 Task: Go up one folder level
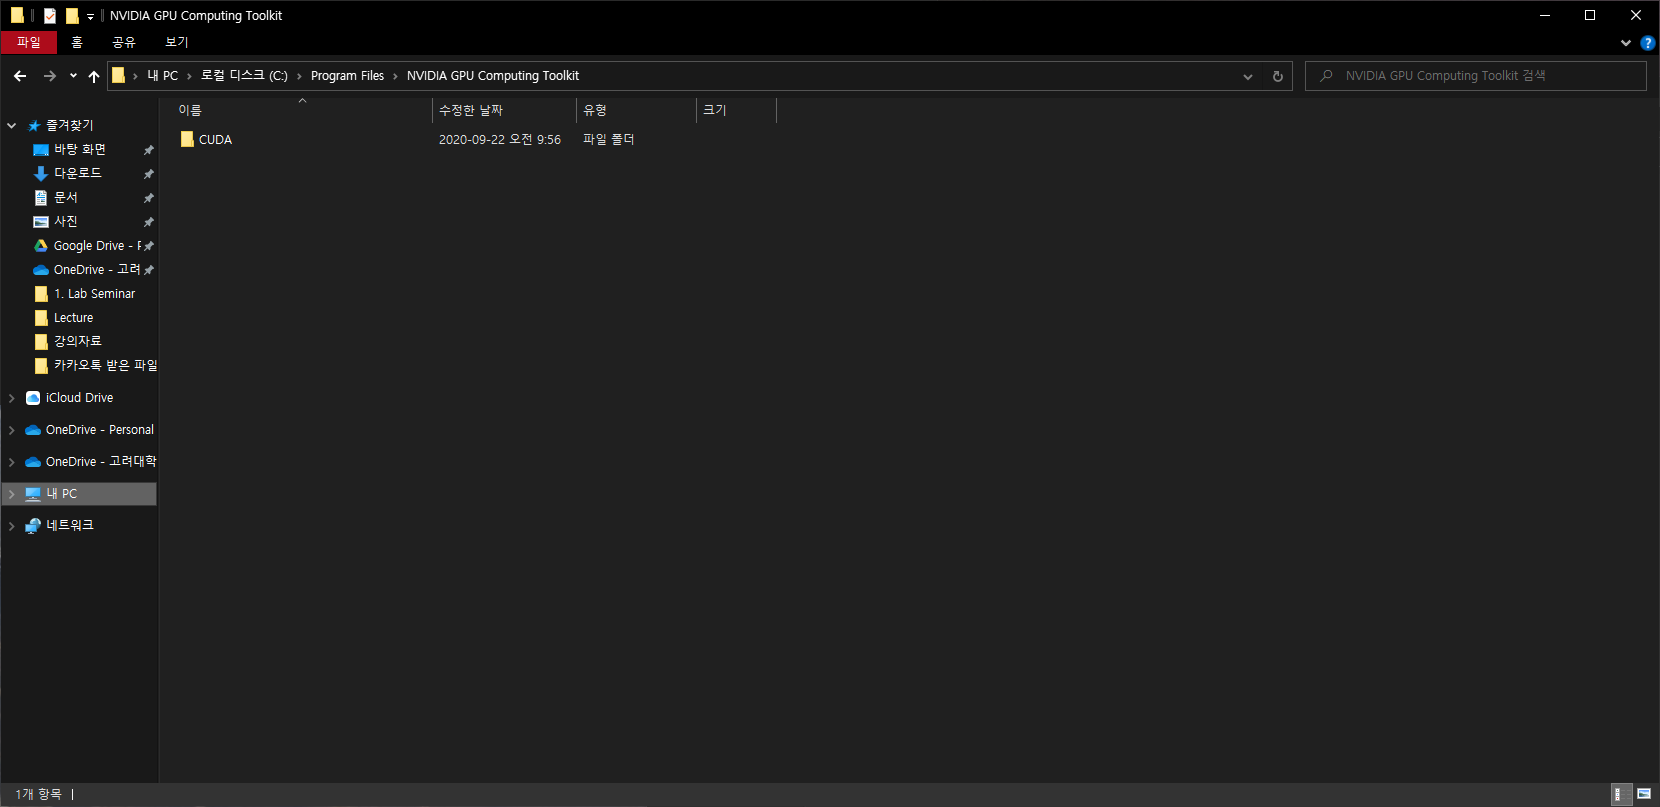point(94,76)
